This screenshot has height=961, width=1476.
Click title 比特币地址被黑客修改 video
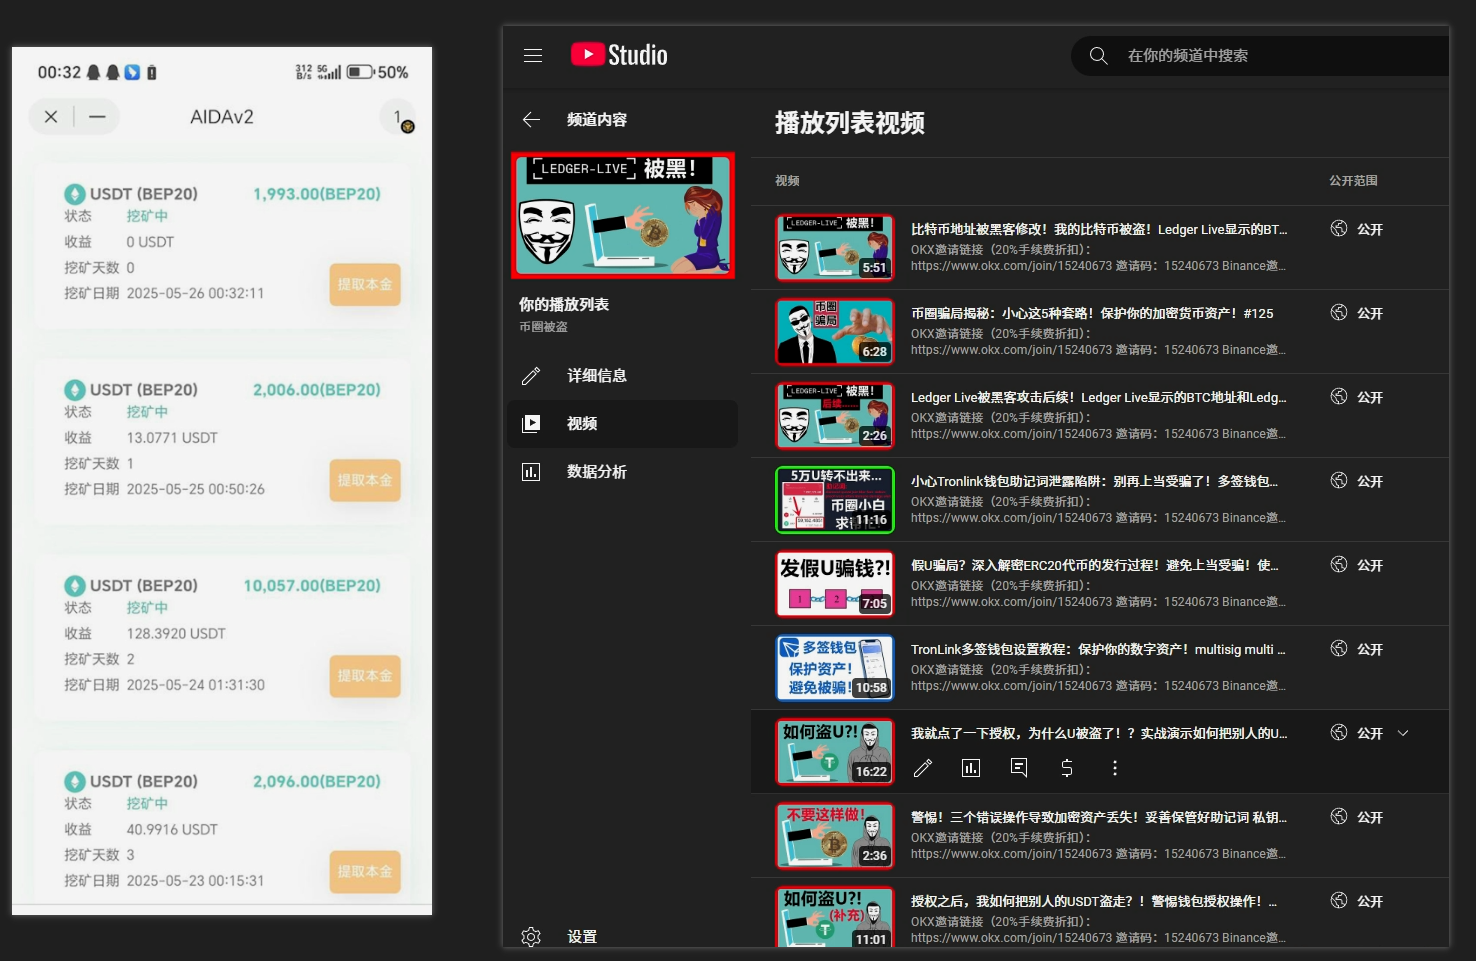pyautogui.click(x=1099, y=230)
